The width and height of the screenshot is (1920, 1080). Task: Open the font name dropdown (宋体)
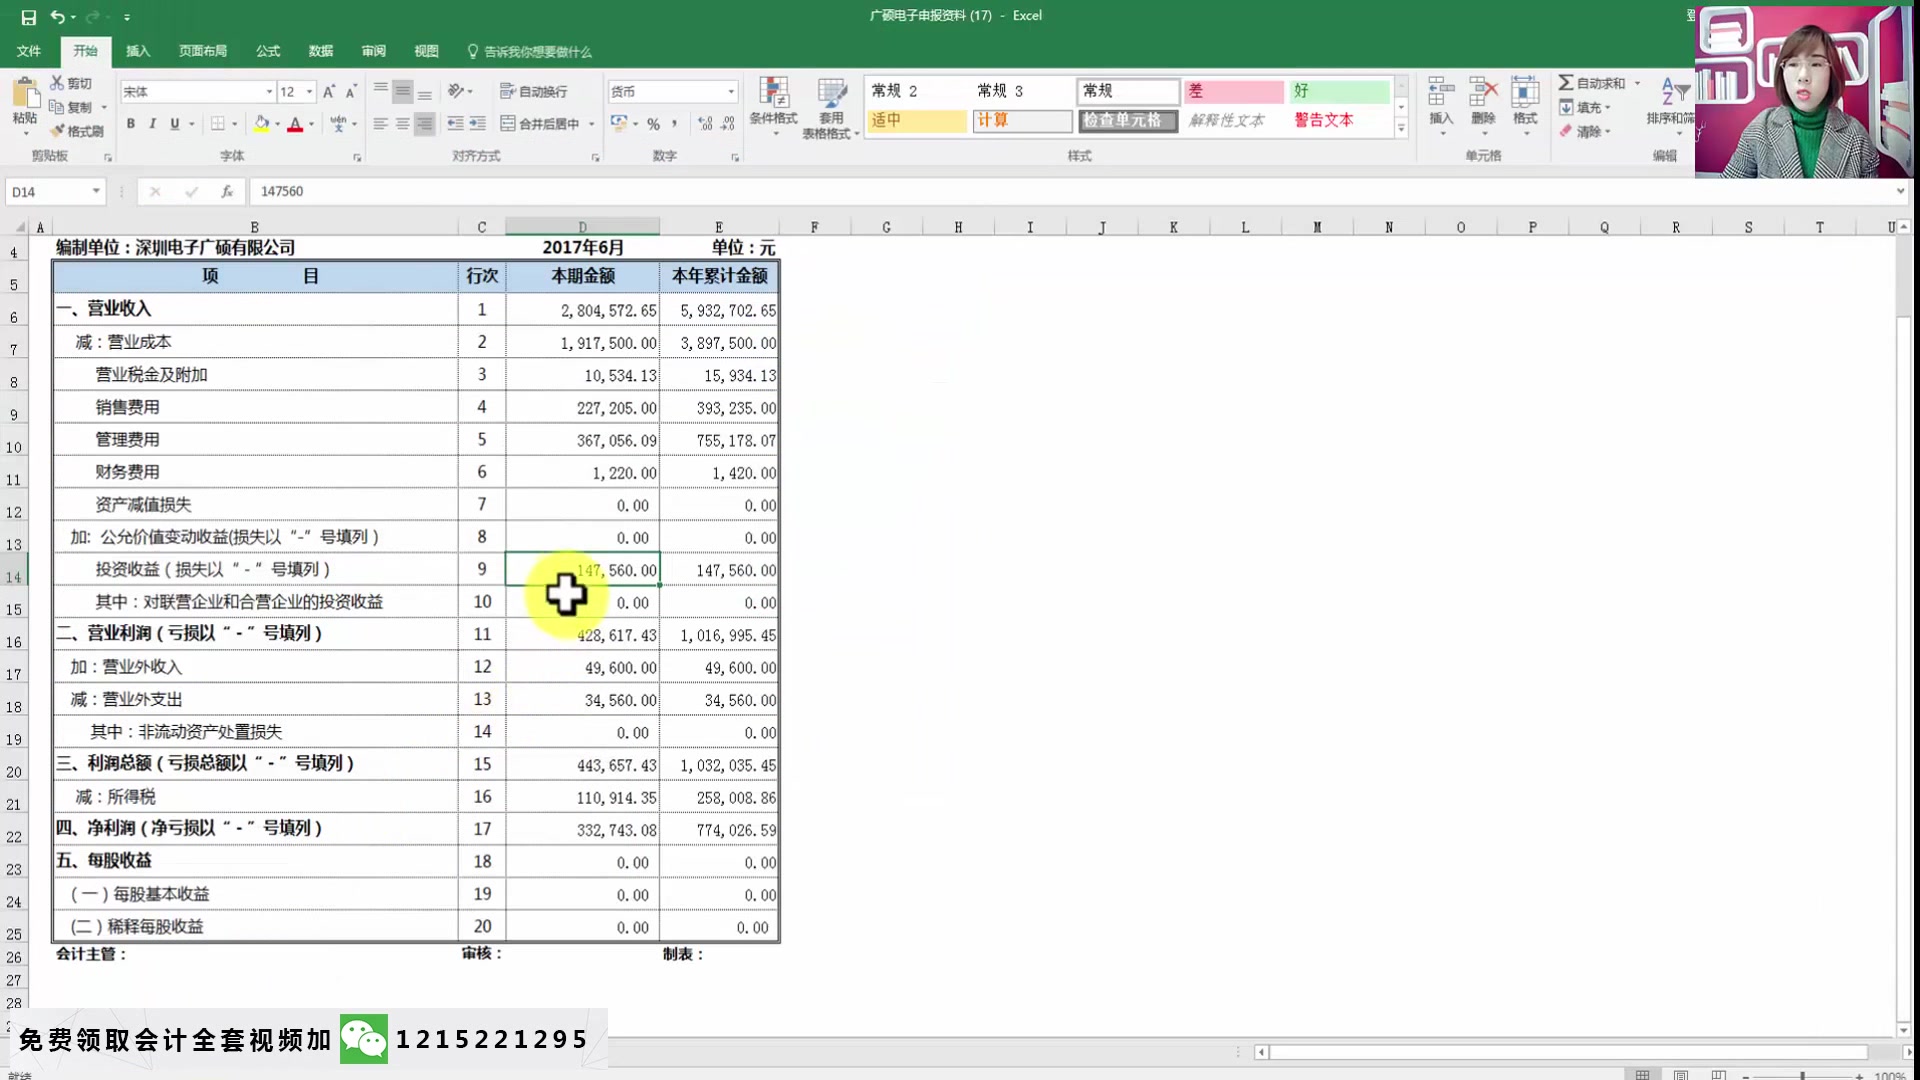269,92
